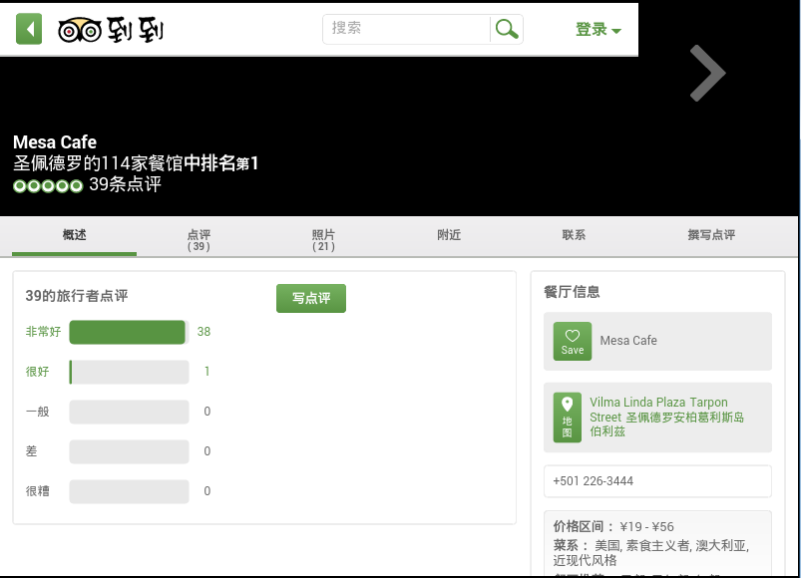Click the Mesa Cafe title heading
This screenshot has width=801, height=578.
click(55, 142)
